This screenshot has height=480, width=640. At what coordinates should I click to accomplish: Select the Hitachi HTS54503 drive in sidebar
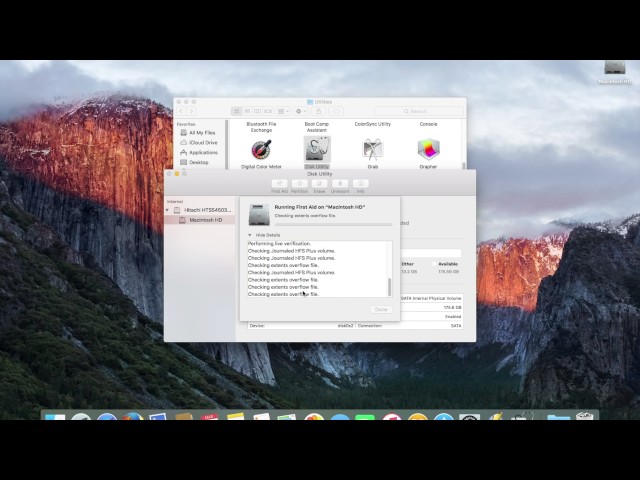[202, 210]
